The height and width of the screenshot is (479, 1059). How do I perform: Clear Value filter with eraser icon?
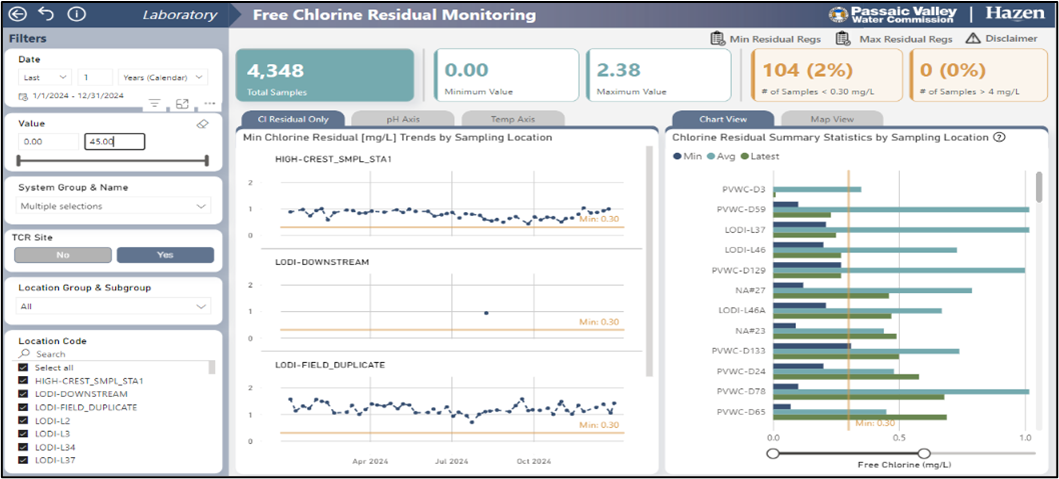201,124
